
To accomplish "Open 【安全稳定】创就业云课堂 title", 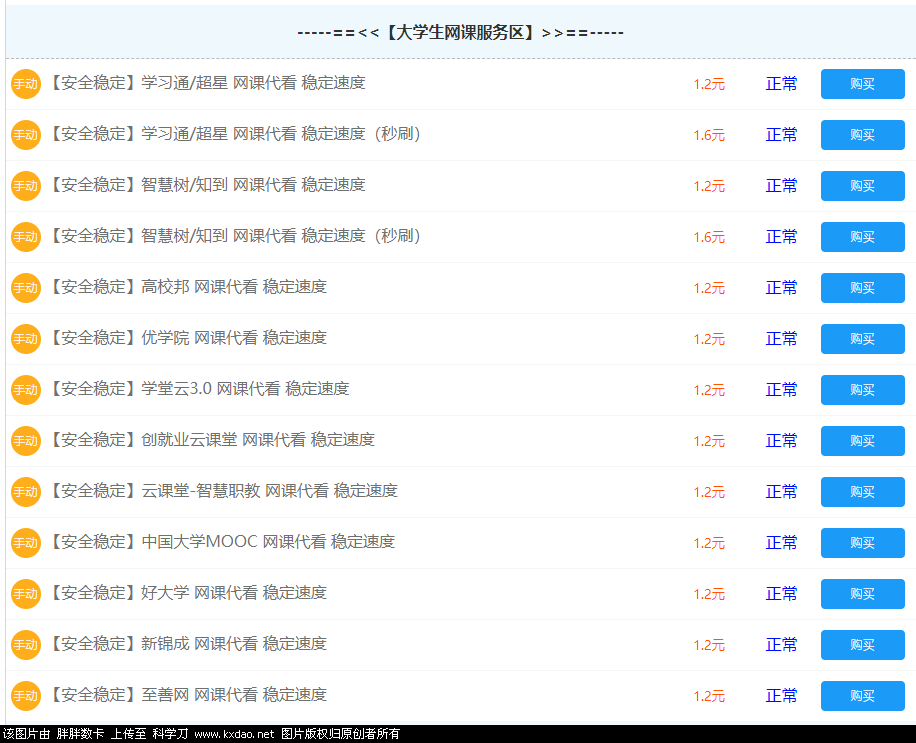I will point(211,440).
